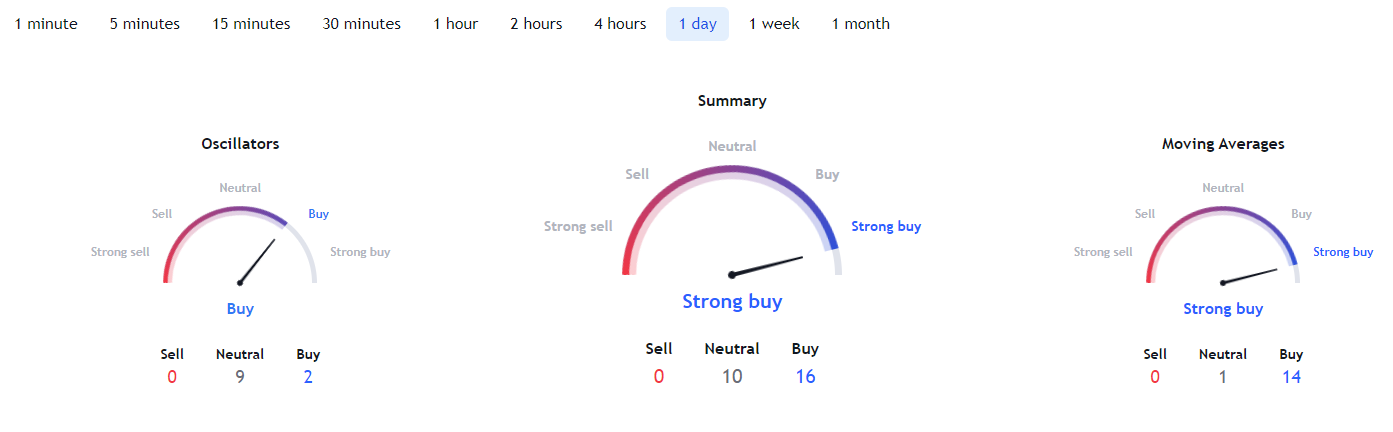Select the 1 minute timeframe tab
This screenshot has height=432, width=1393.
coord(46,24)
